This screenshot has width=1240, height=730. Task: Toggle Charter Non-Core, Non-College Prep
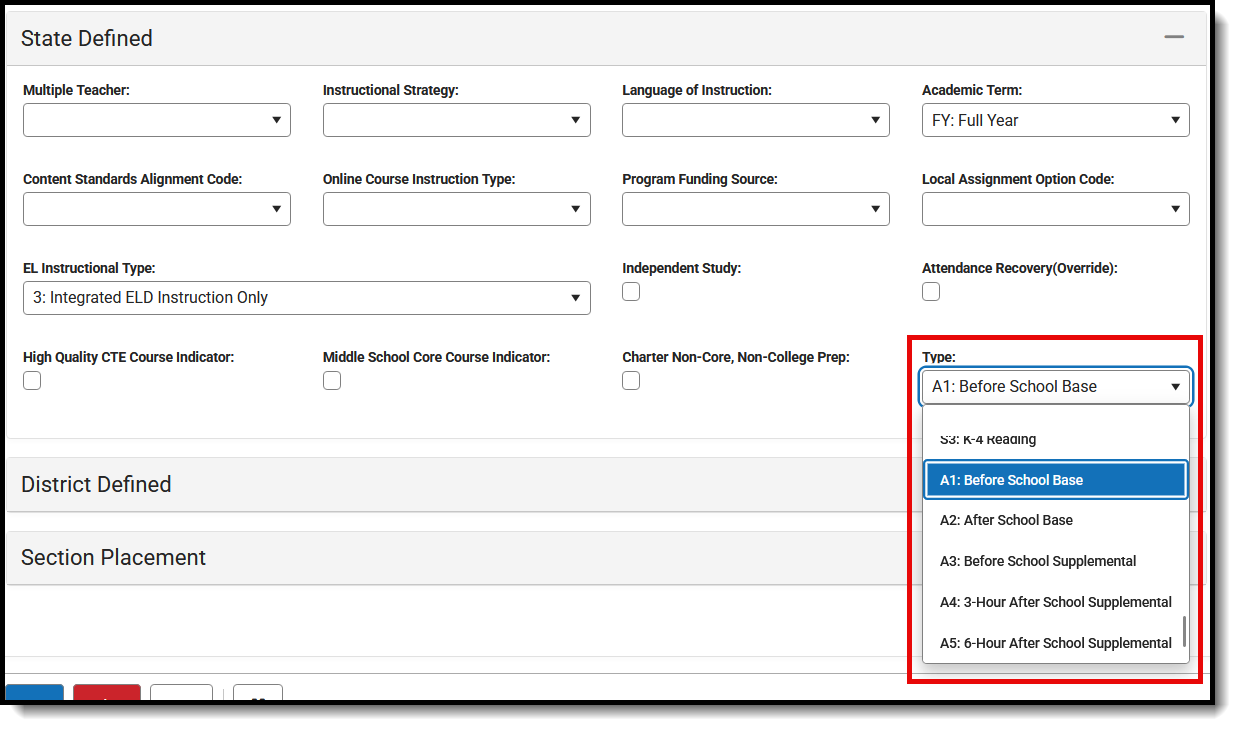click(x=631, y=380)
